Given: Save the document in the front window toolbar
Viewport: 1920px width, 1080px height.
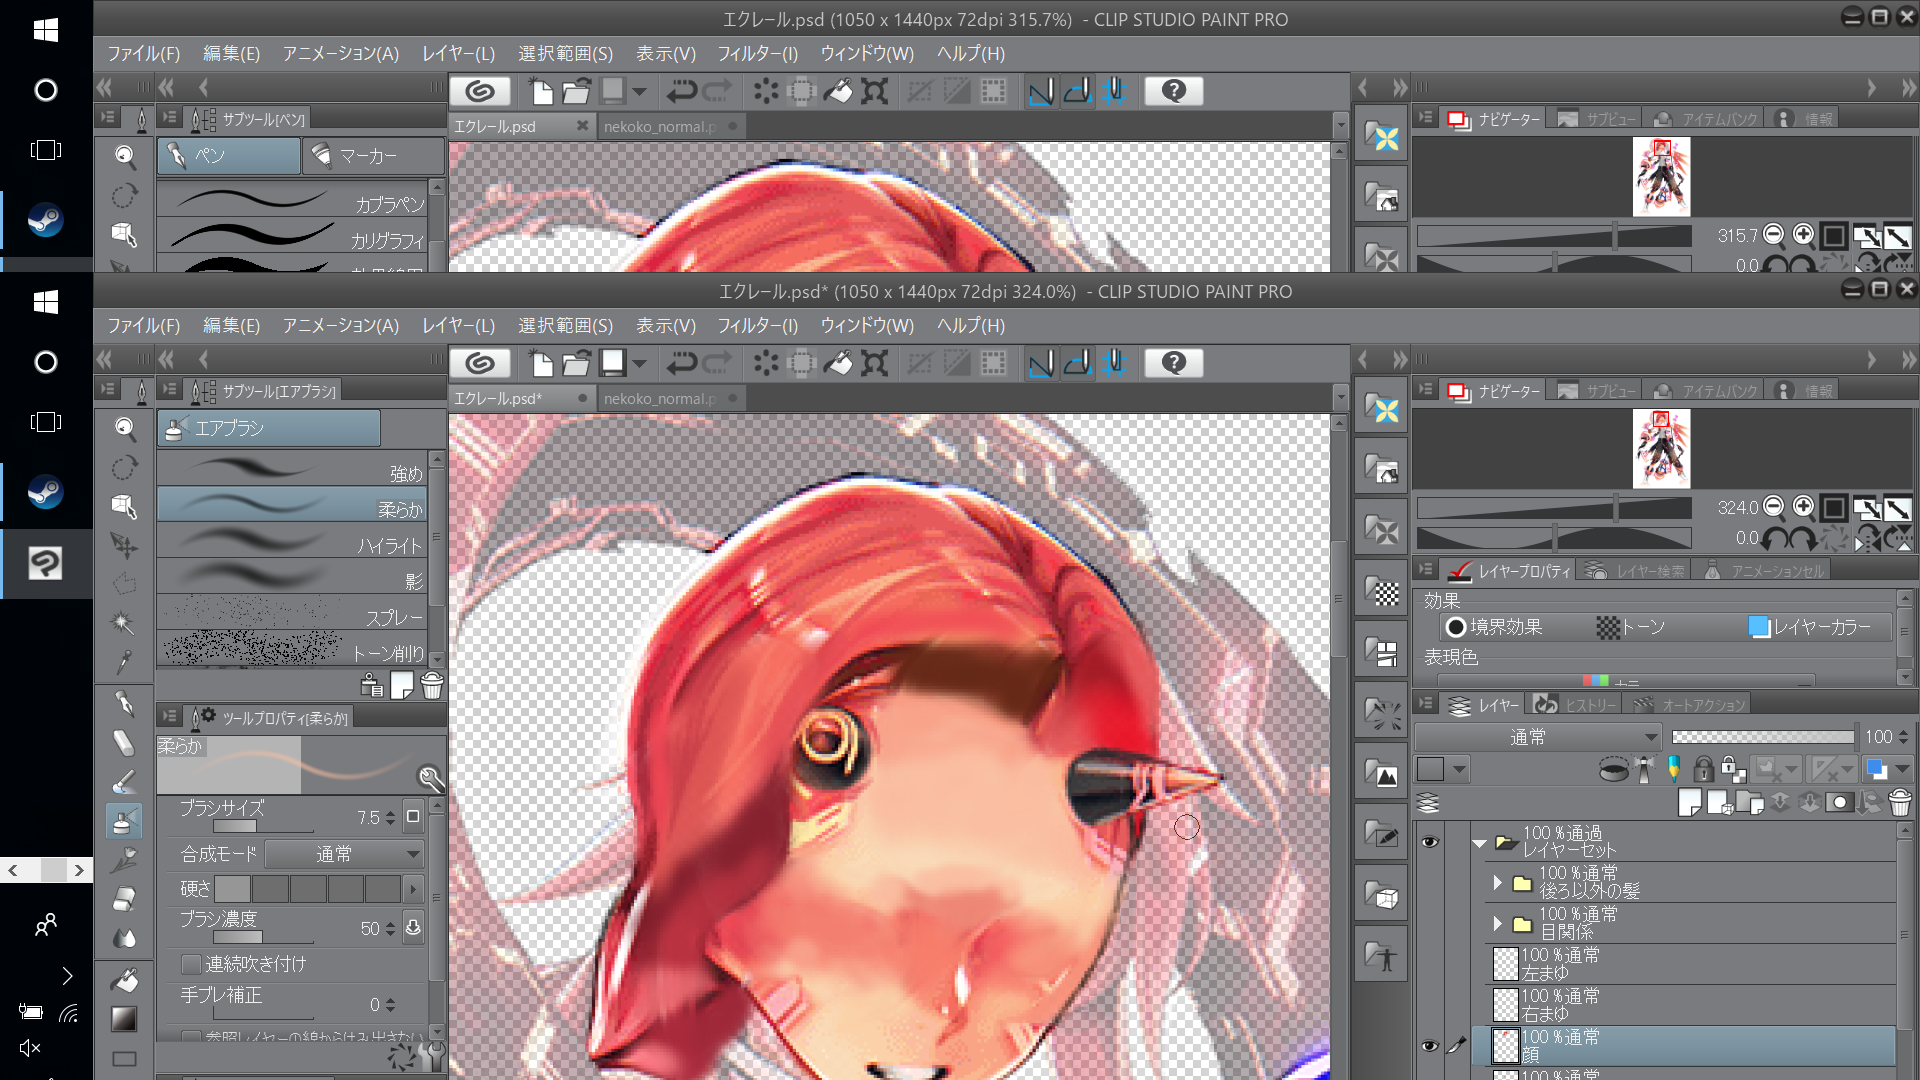Looking at the screenshot, I should 612,363.
